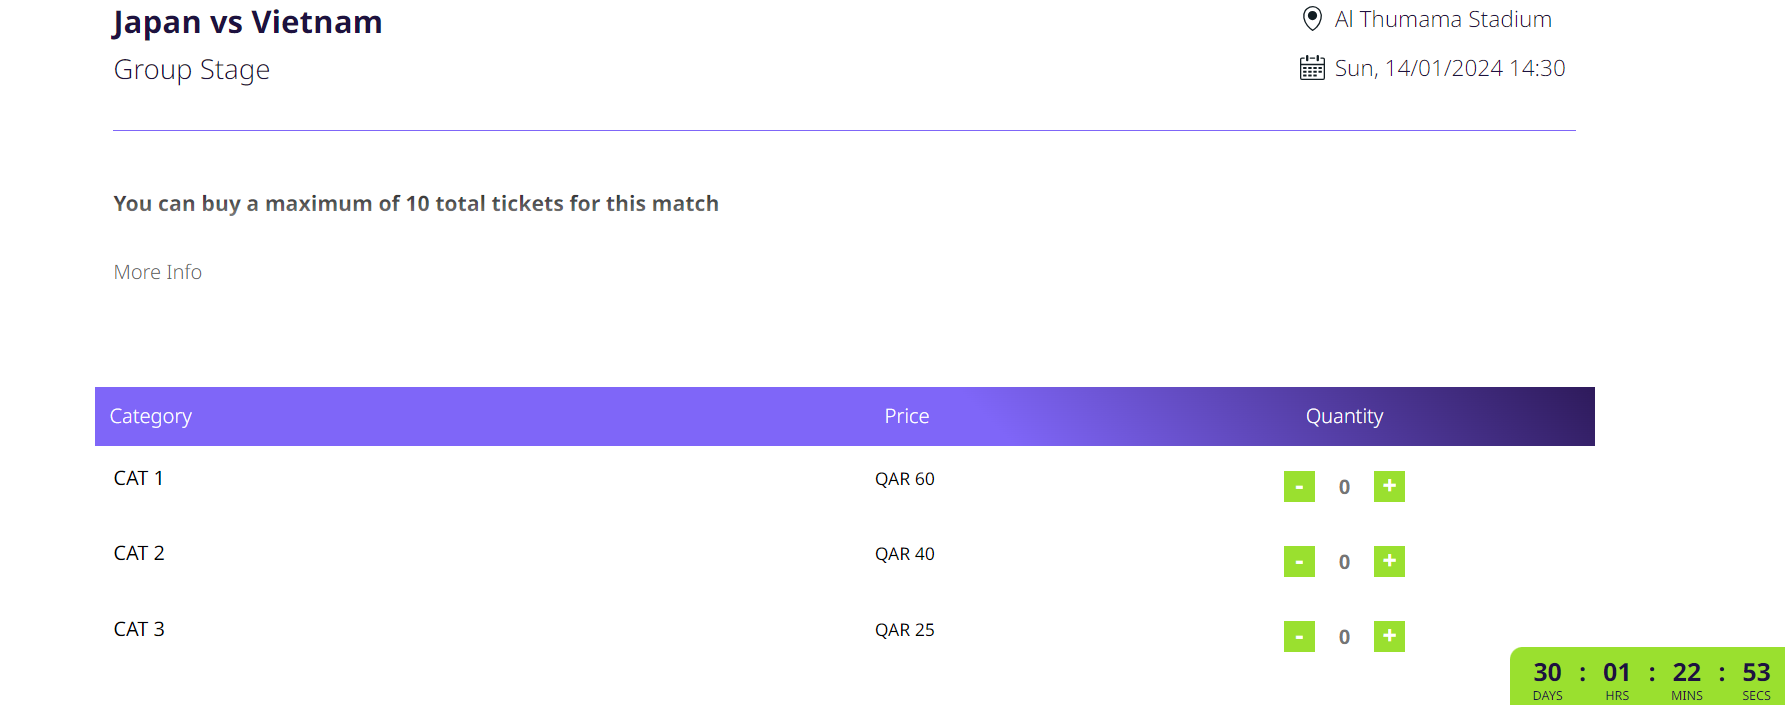Click the calendar icon next to date
1785x705 pixels.
[1312, 68]
